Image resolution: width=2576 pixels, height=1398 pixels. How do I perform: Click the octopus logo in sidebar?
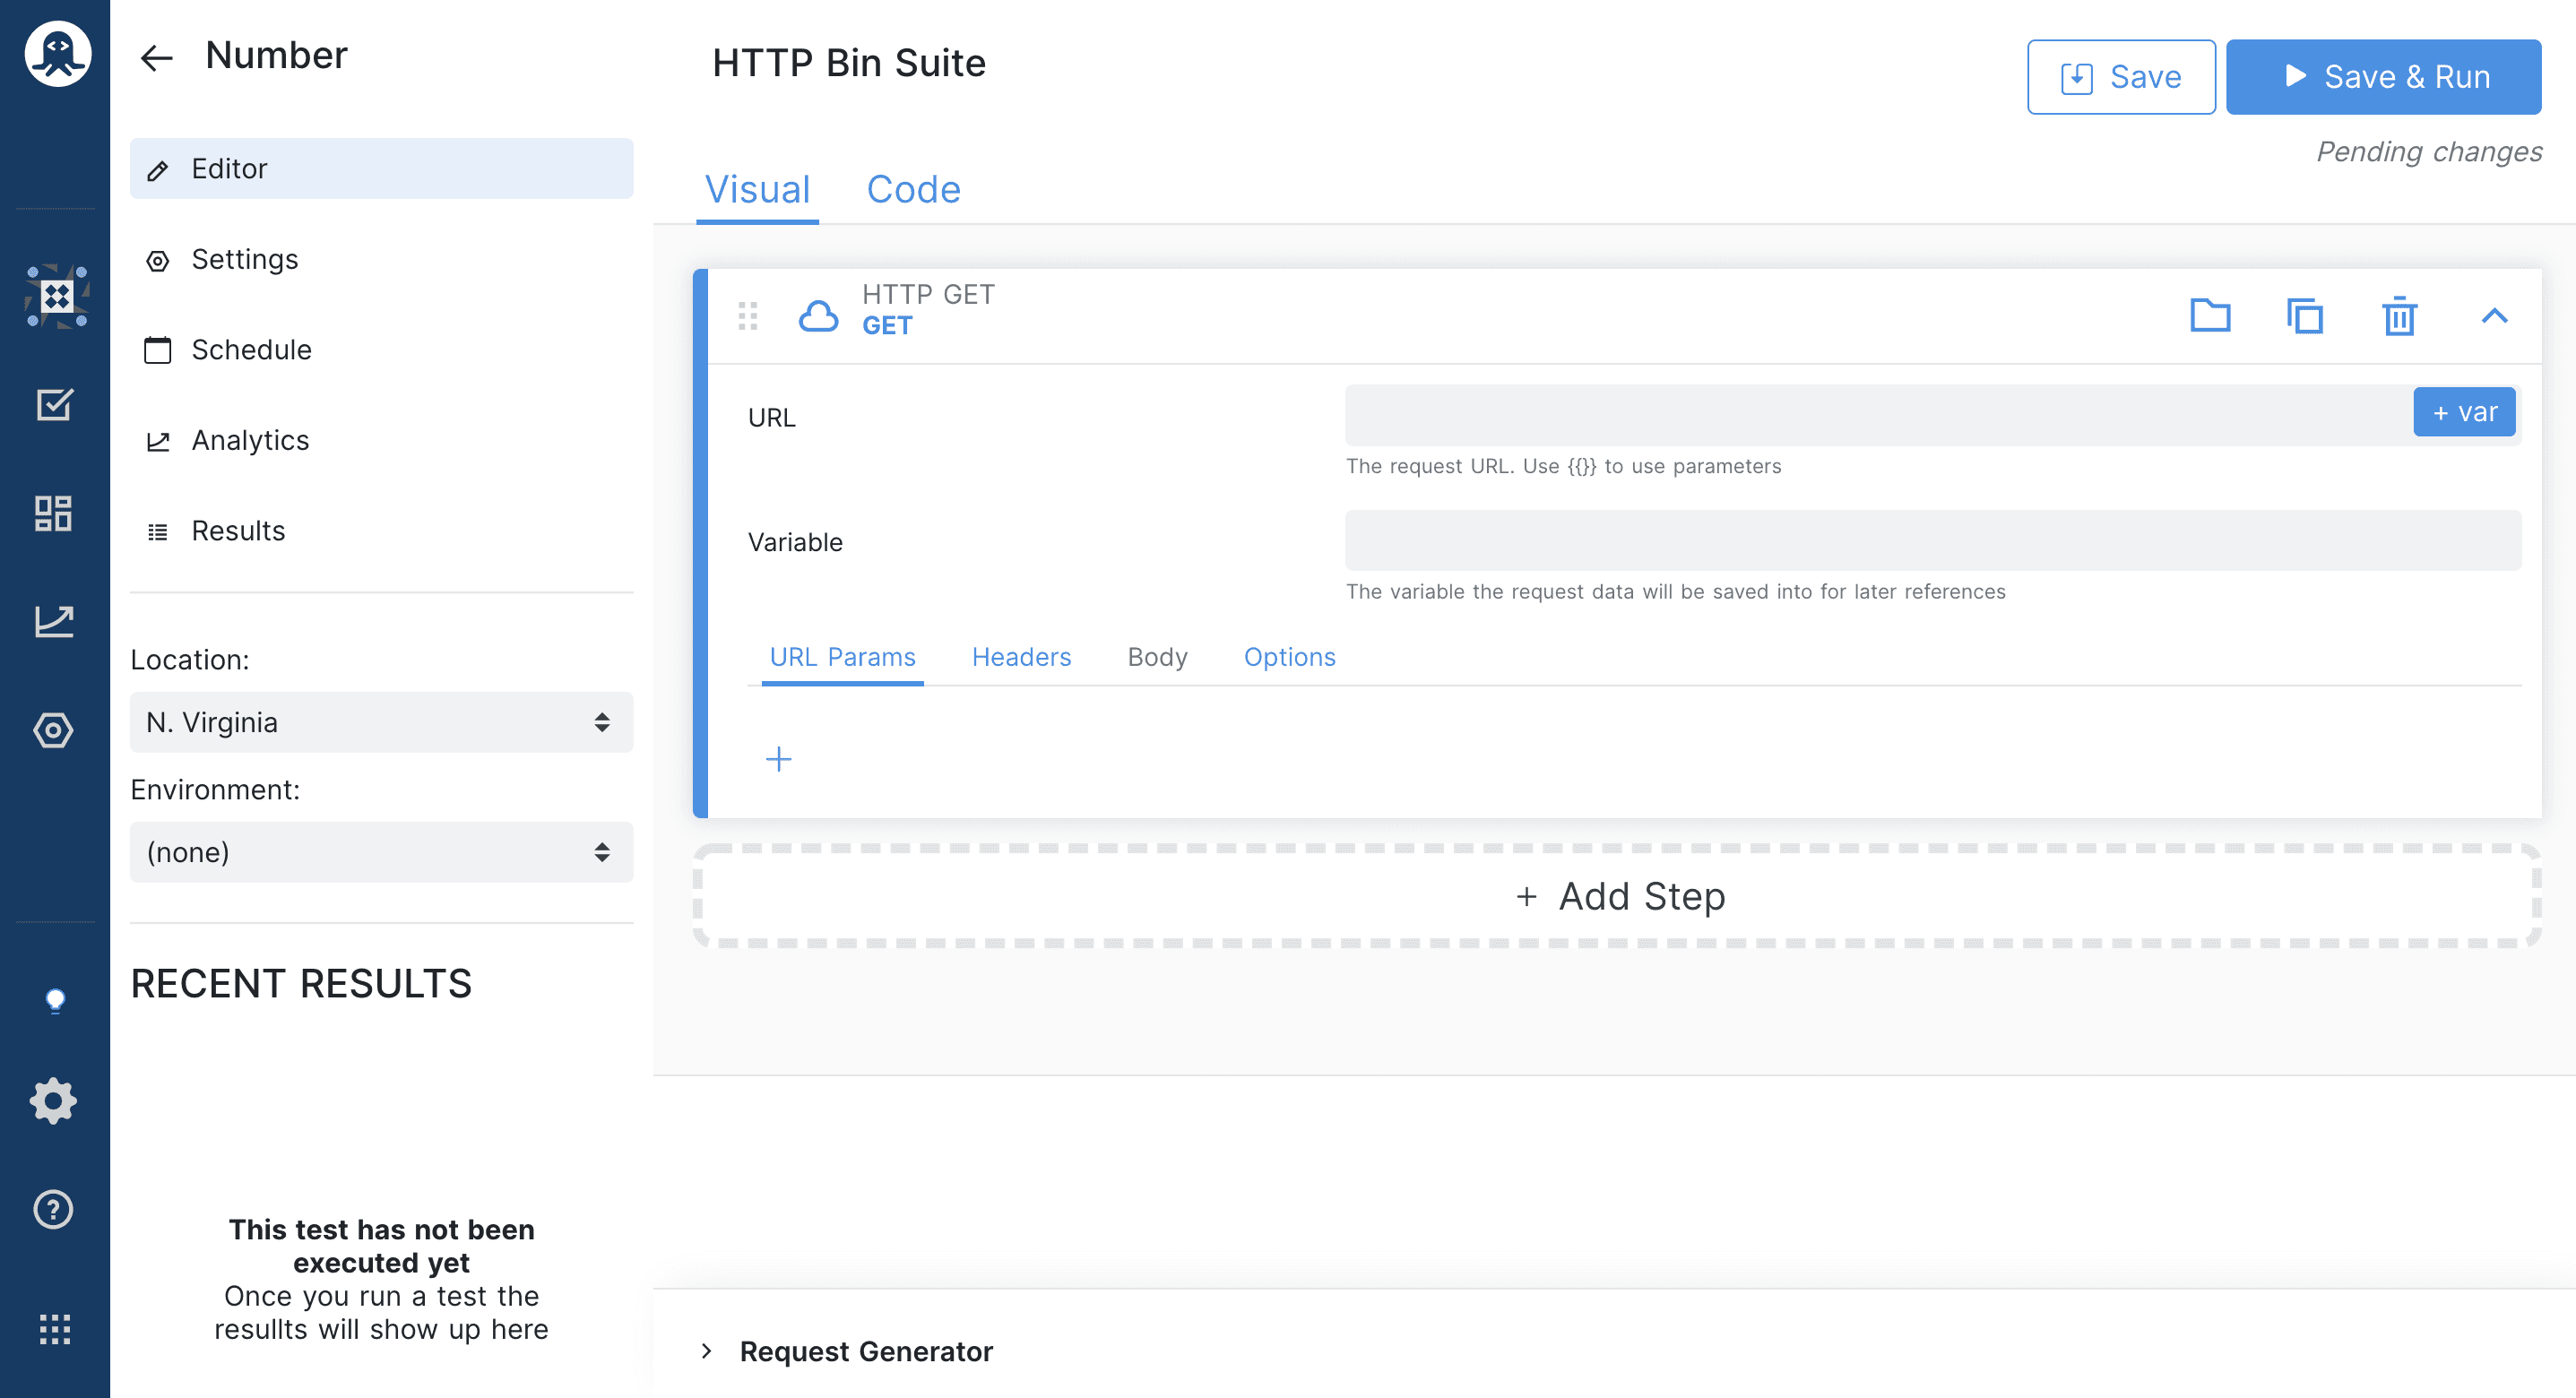click(57, 54)
